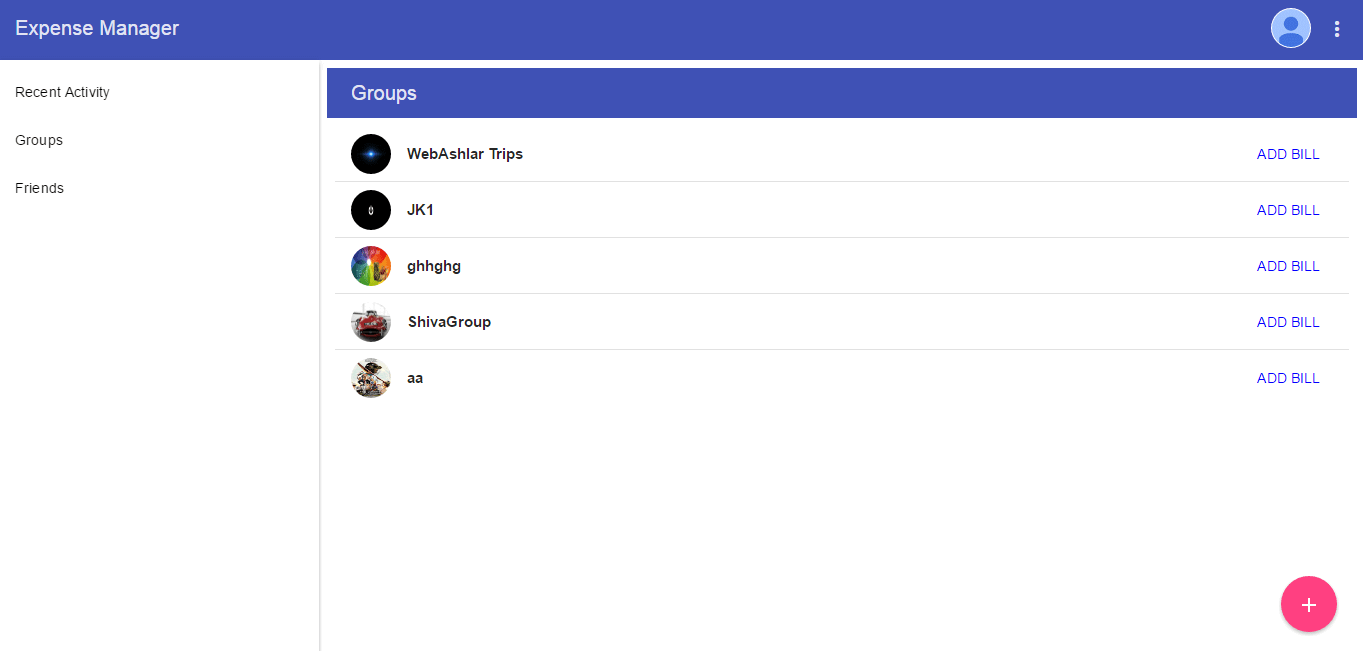Open the WebAshlar Trips group name
This screenshot has height=651, width=1363.
[465, 154]
